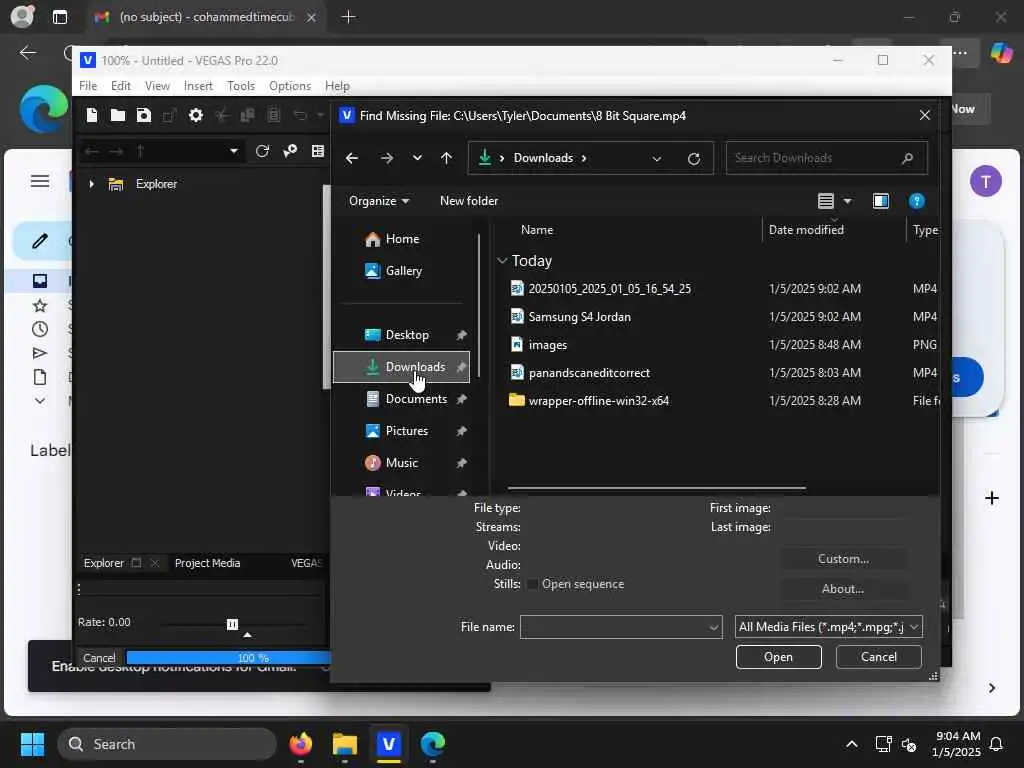This screenshot has width=1024, height=768.
Task: Toggle the preview pane icon
Action: 881,201
